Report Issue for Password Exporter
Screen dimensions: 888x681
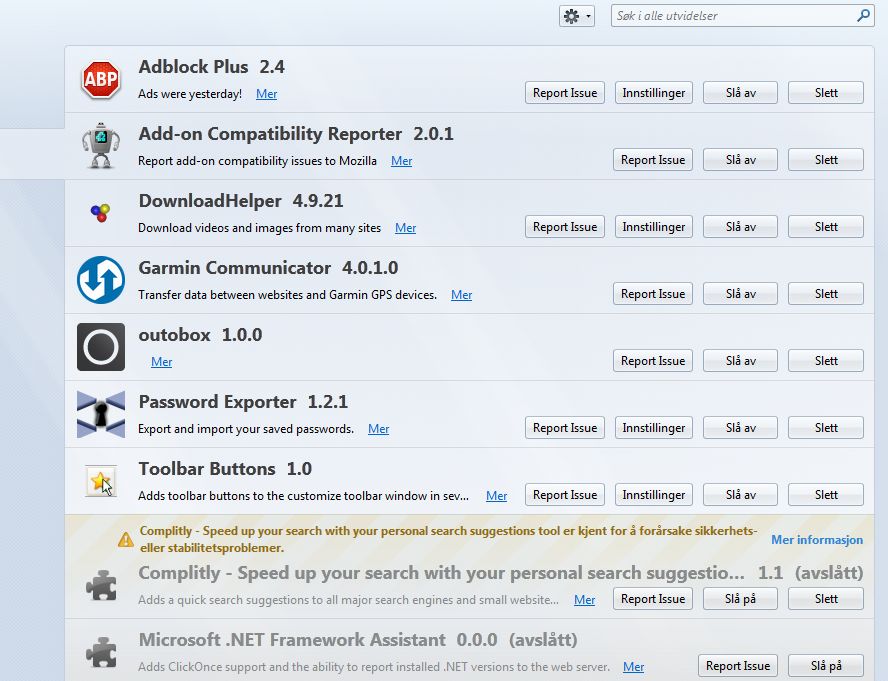tap(565, 428)
